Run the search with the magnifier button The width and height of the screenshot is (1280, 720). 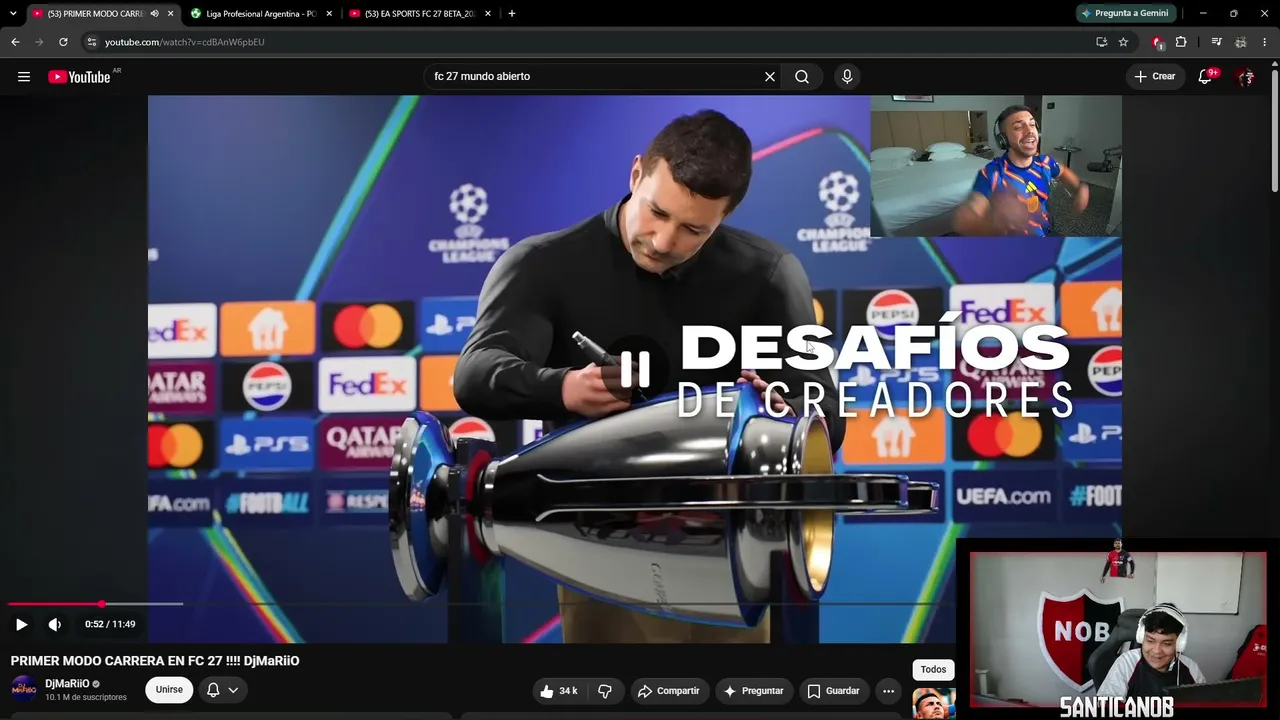(x=802, y=77)
